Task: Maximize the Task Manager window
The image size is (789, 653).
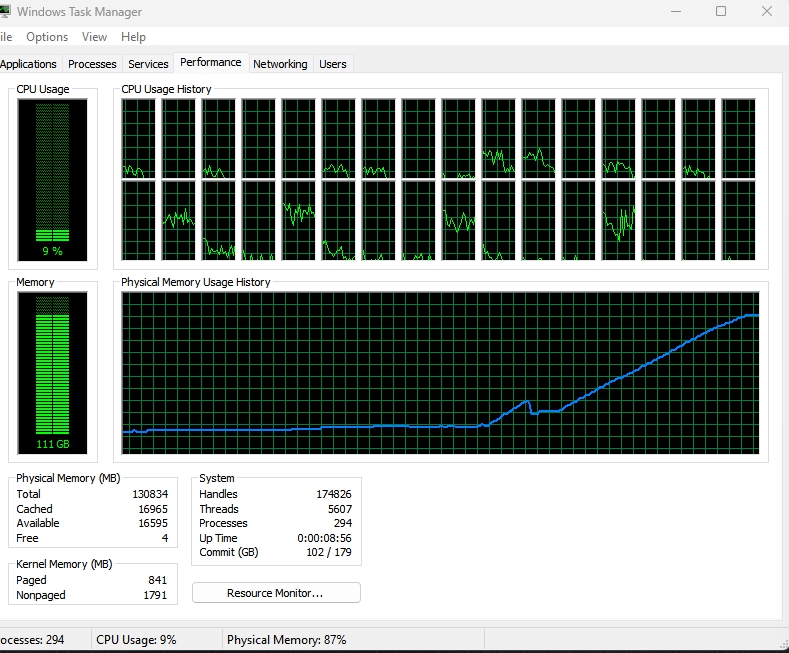Action: (721, 11)
